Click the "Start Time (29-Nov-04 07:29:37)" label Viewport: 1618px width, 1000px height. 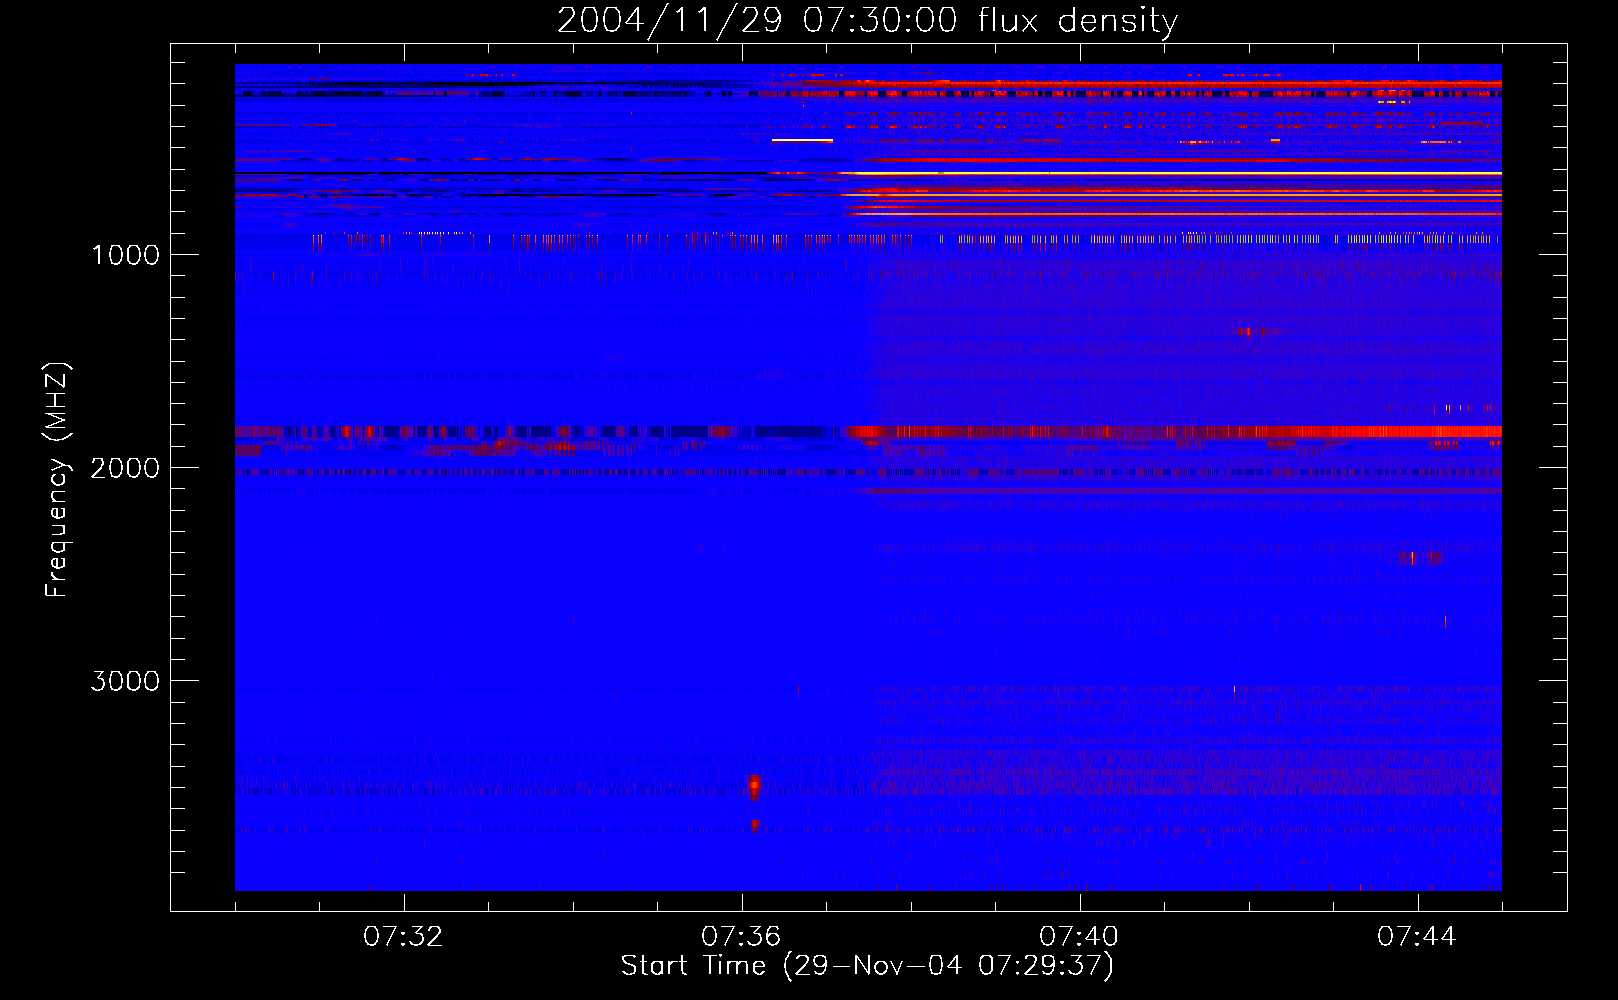point(867,966)
